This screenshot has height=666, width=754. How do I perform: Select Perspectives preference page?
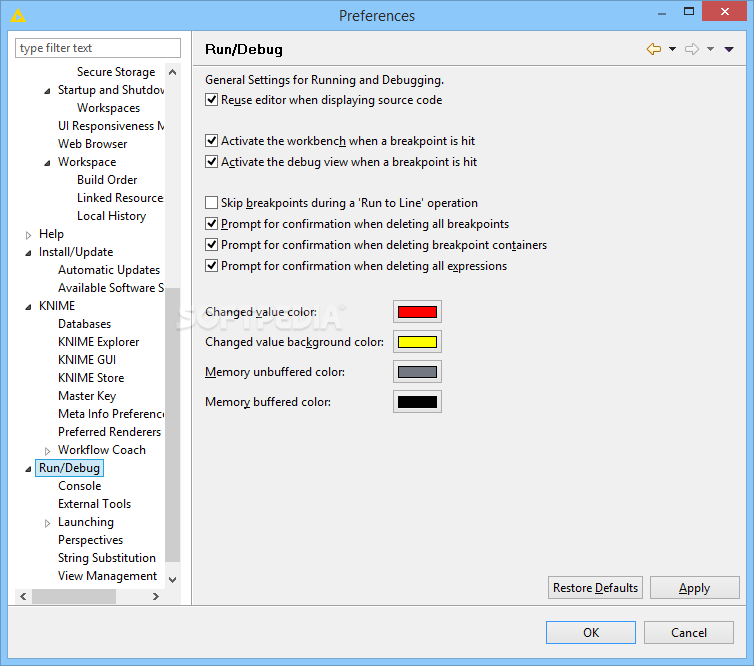[90, 540]
